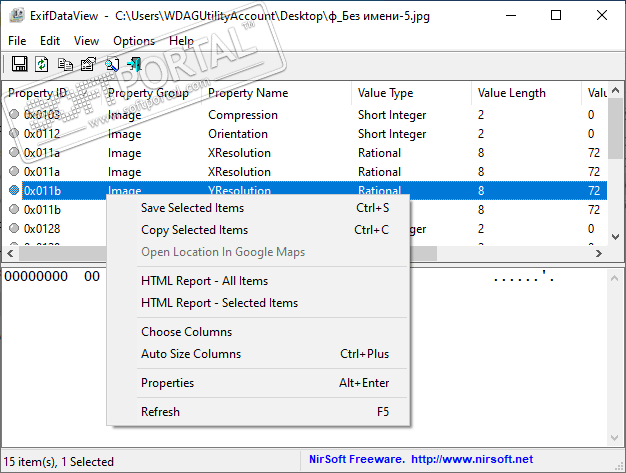This screenshot has height=473, width=626.
Task: Click Short Integer value in Compression row
Action: point(392,115)
